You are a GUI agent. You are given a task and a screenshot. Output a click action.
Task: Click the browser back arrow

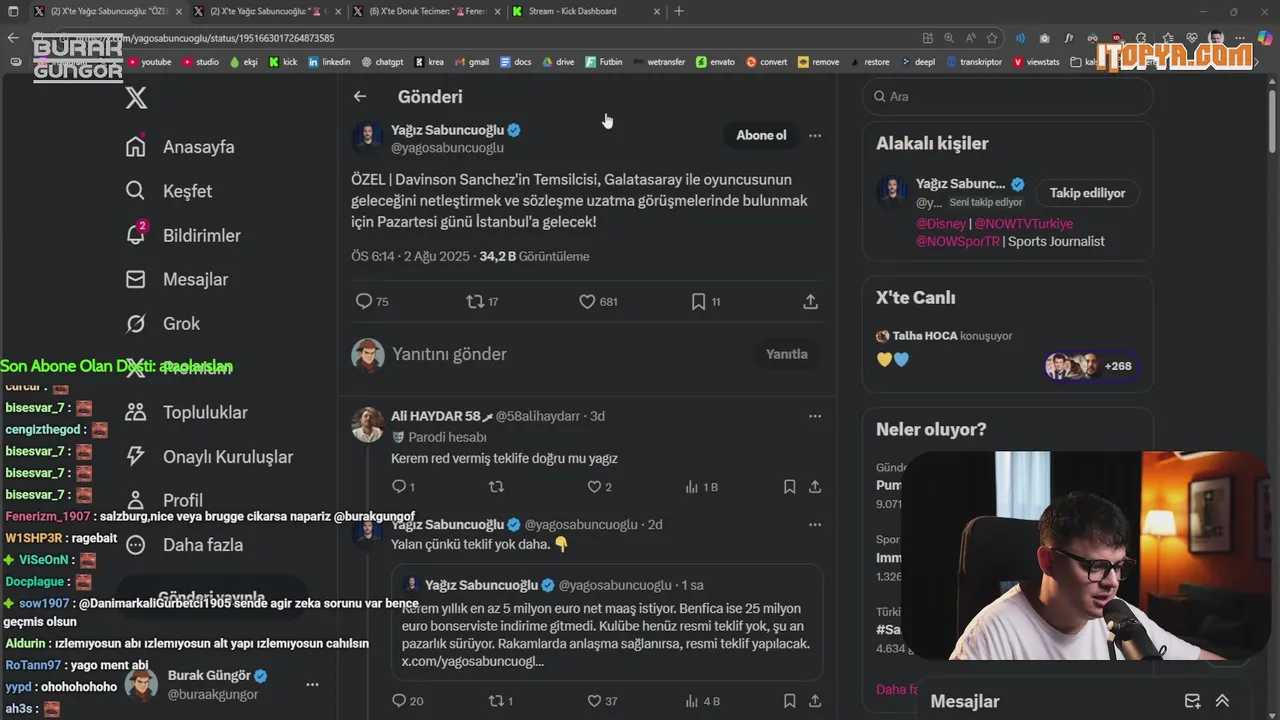13,38
